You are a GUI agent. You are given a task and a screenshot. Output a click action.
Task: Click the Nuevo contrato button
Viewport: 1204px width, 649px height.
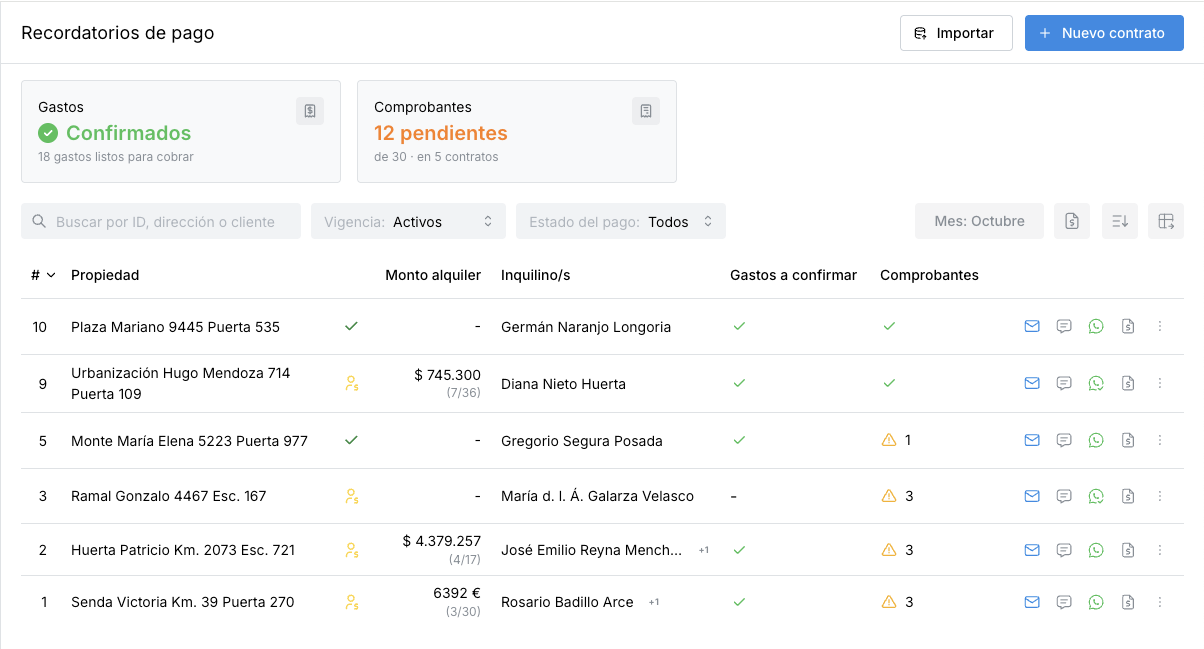click(1104, 33)
